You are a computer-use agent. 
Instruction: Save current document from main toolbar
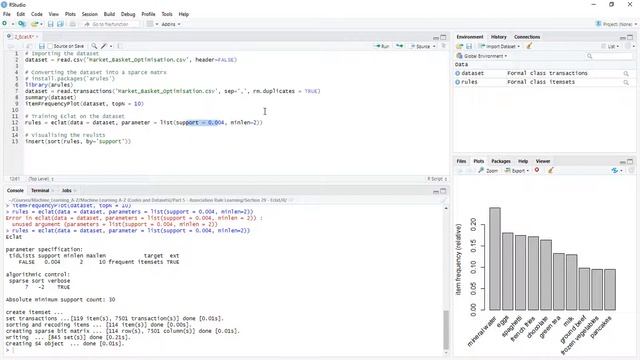coord(51,24)
